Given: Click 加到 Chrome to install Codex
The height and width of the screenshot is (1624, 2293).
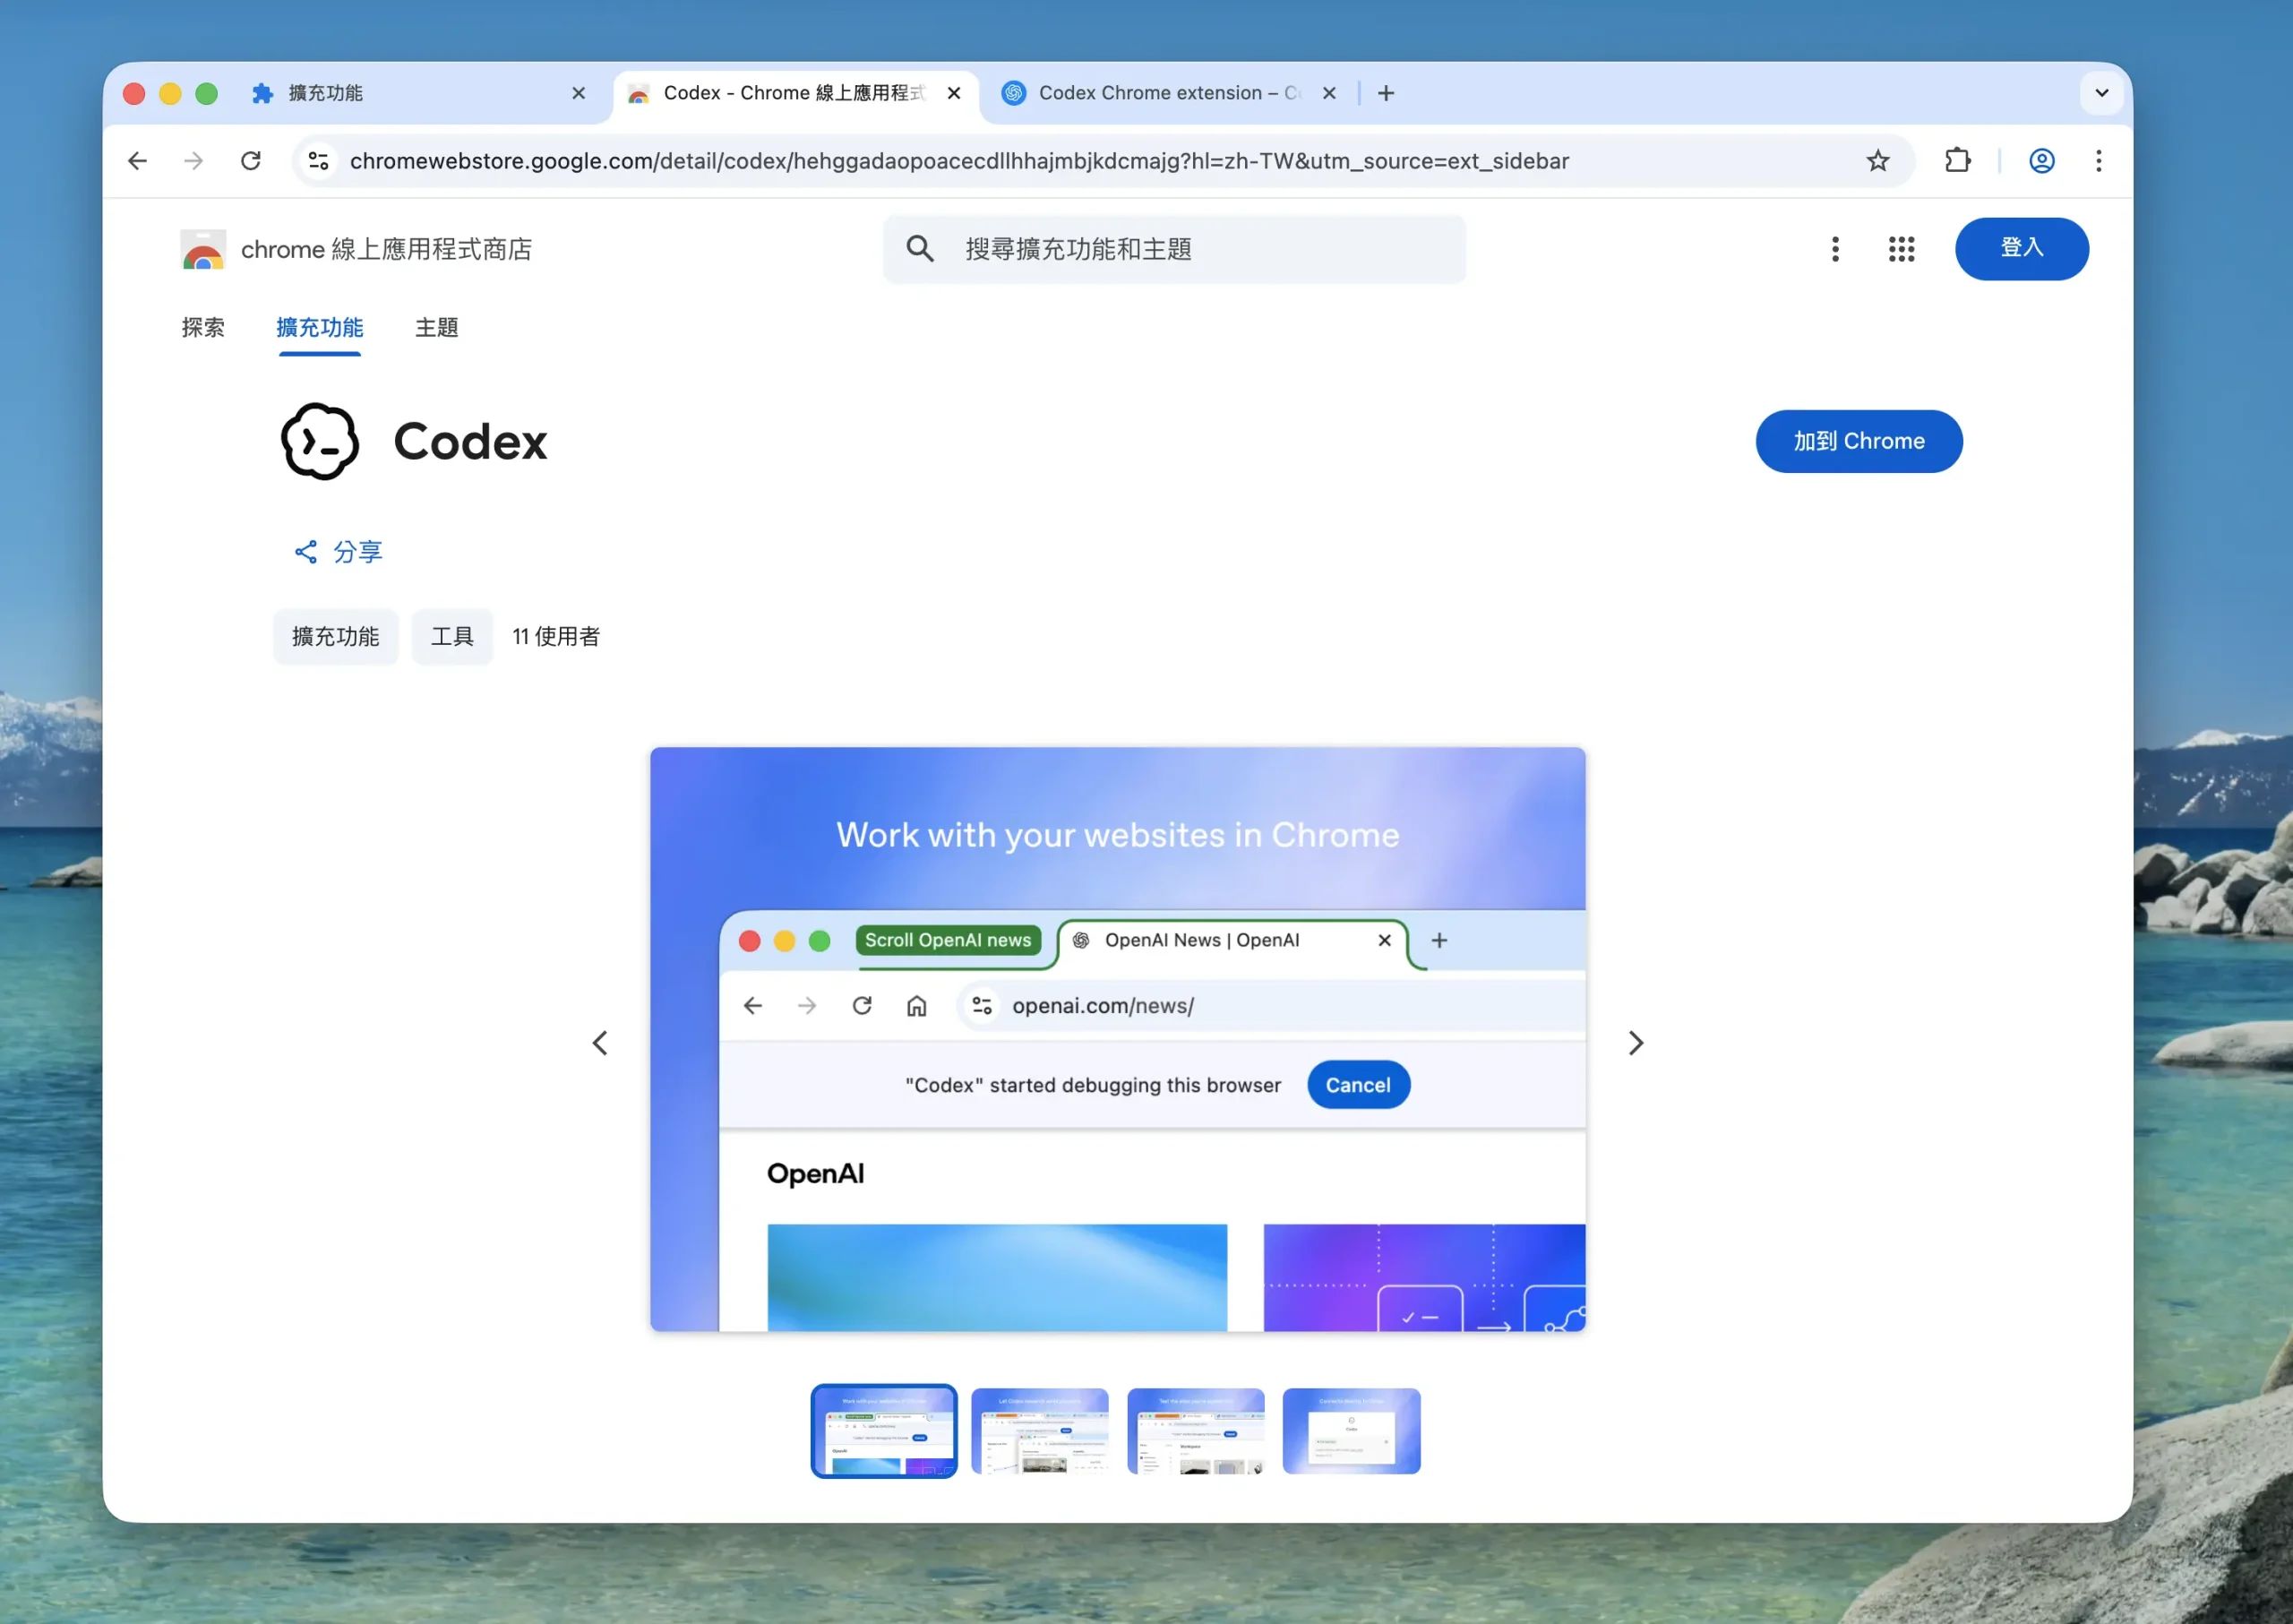Looking at the screenshot, I should pyautogui.click(x=1858, y=441).
